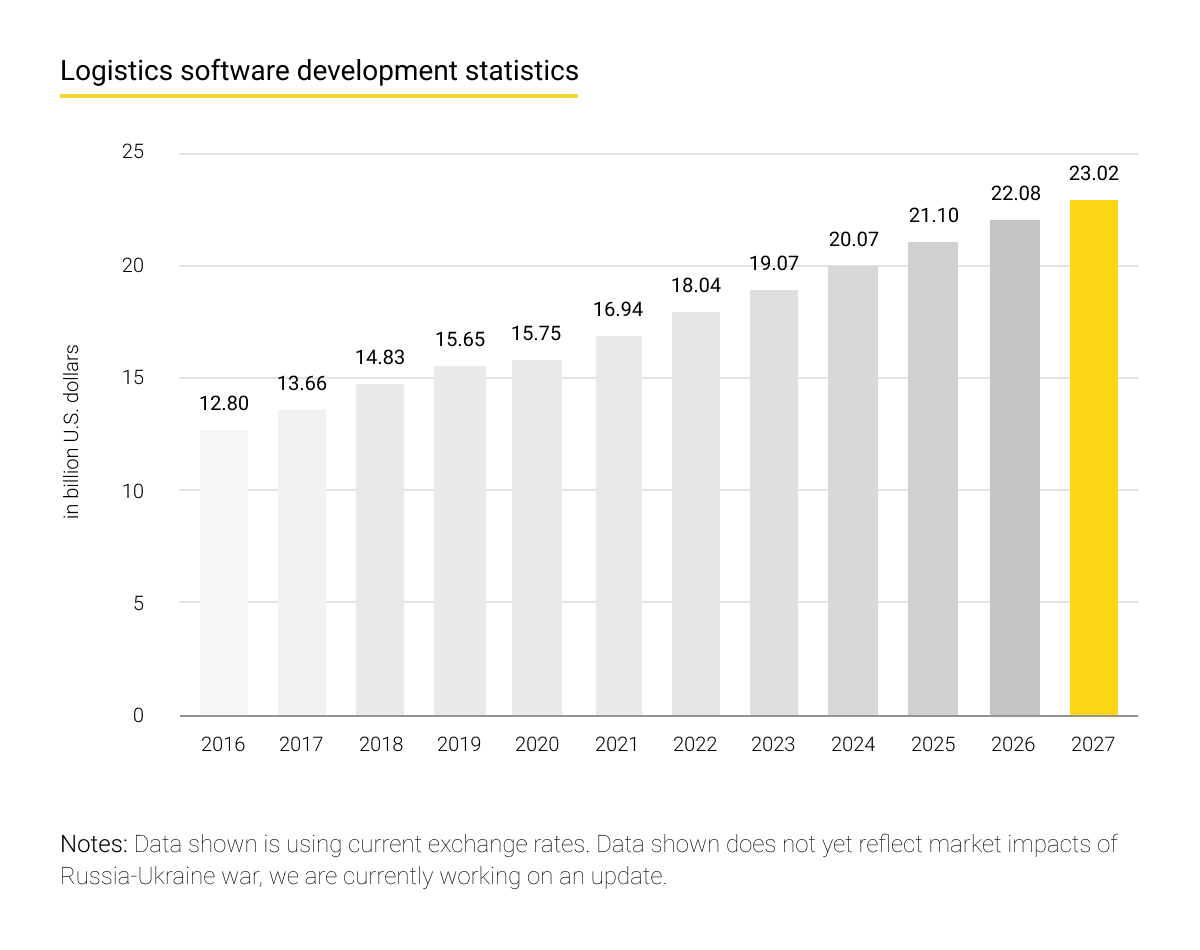Select the 2016 bar in the chart
Viewport: 1200px width, 950px height.
[223, 573]
